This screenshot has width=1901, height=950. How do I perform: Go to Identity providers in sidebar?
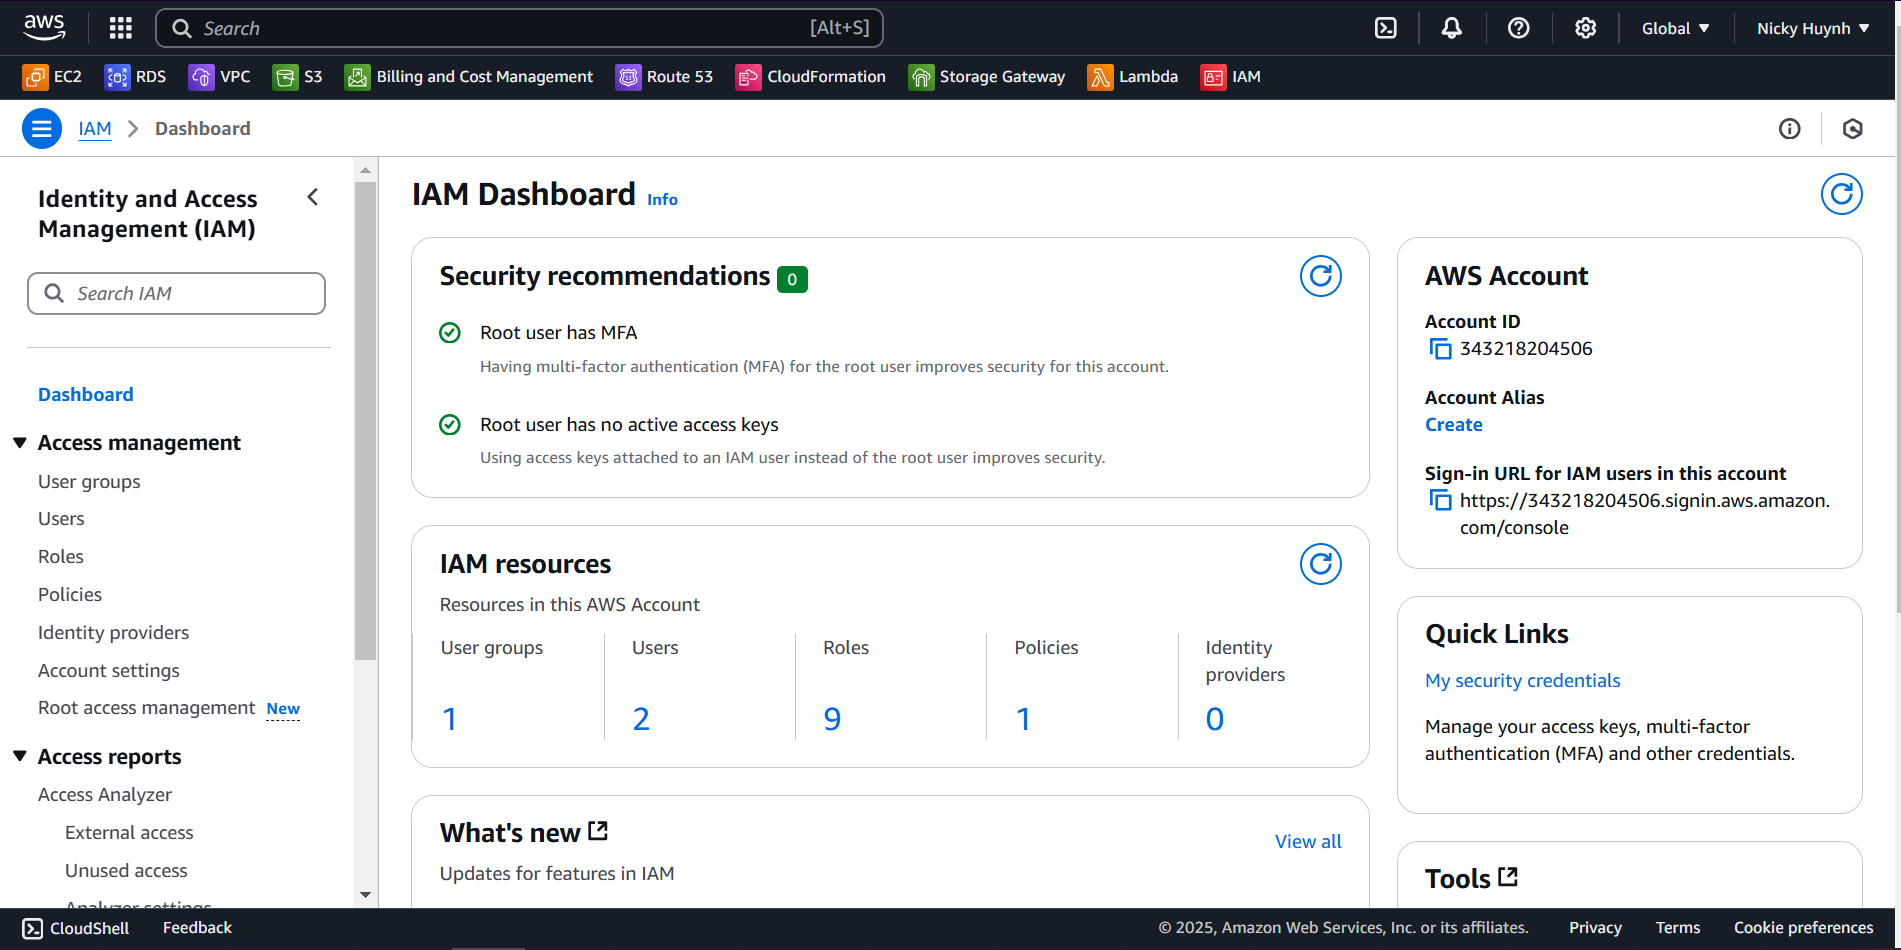coord(113,633)
